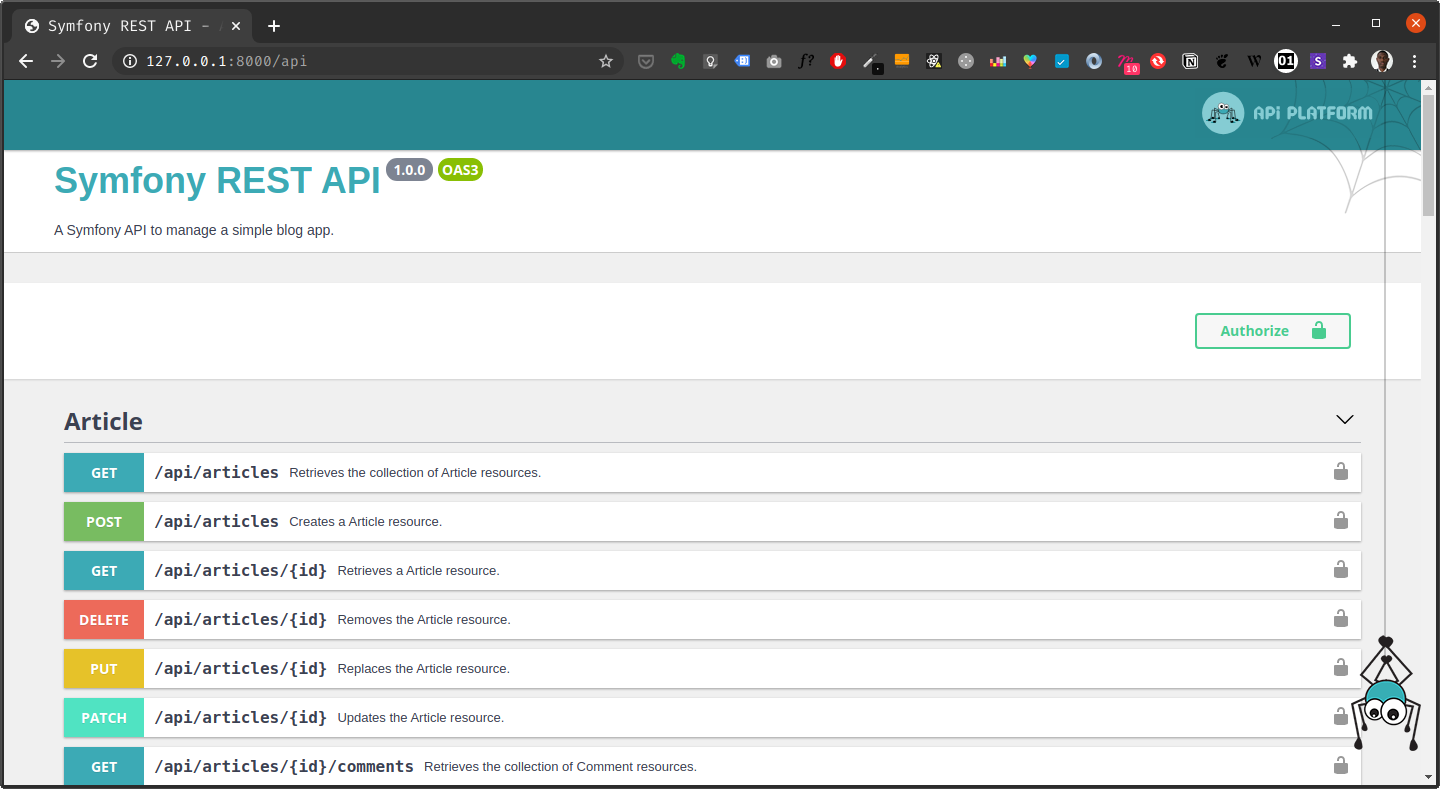The height and width of the screenshot is (789, 1440).
Task: Click lock icon on PUT articles row
Action: tap(1340, 668)
